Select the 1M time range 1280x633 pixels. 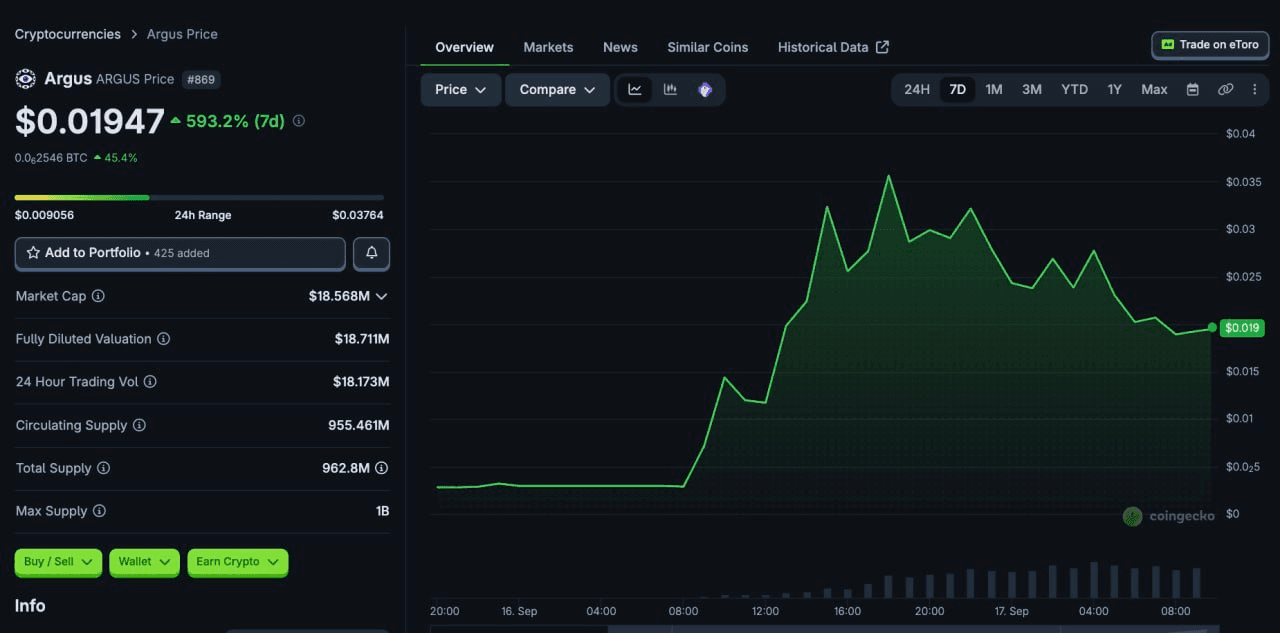[994, 90]
